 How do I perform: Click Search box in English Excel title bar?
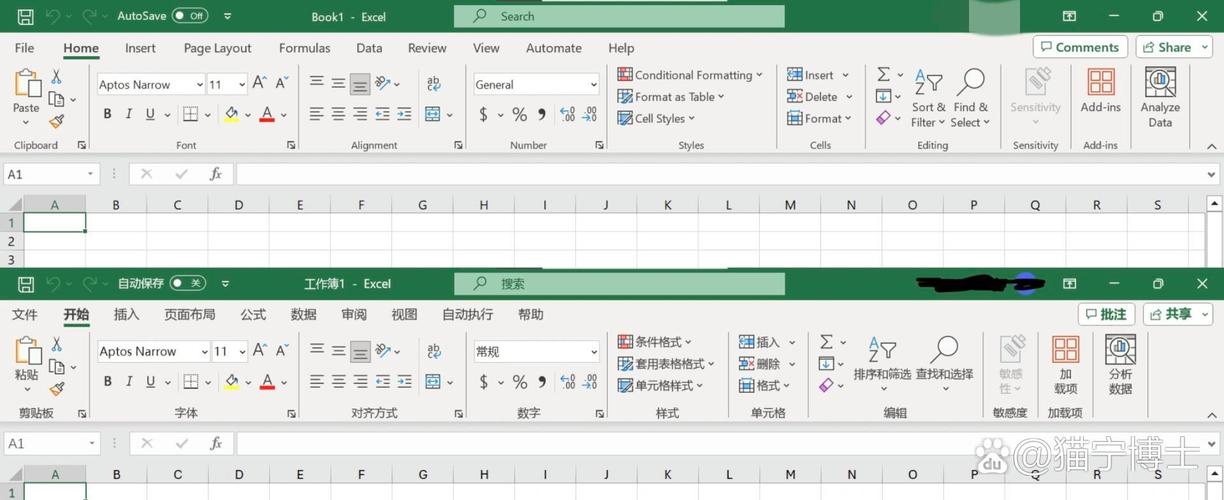click(x=619, y=16)
